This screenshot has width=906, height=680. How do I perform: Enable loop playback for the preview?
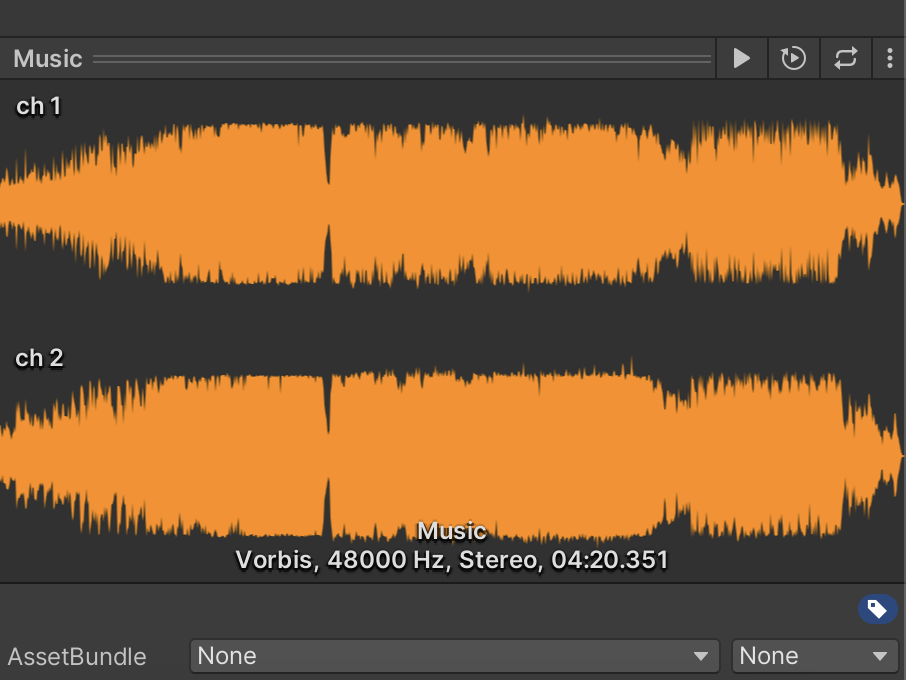[x=845, y=59]
